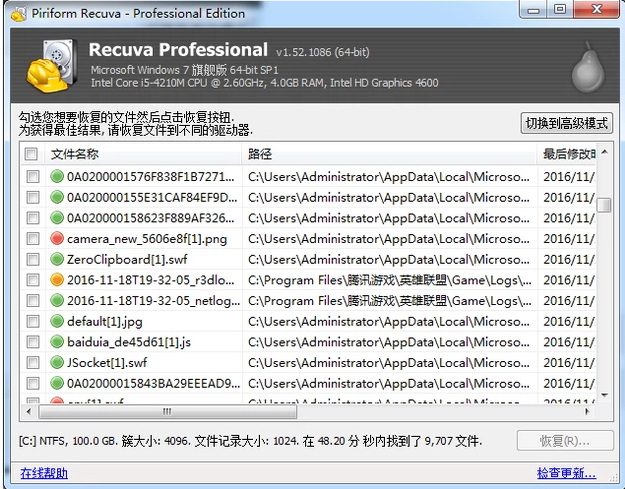Viewport: 625px width, 489px height.
Task: Check the box for 0A0200001576F838F1B7271 file
Action: click(33, 176)
